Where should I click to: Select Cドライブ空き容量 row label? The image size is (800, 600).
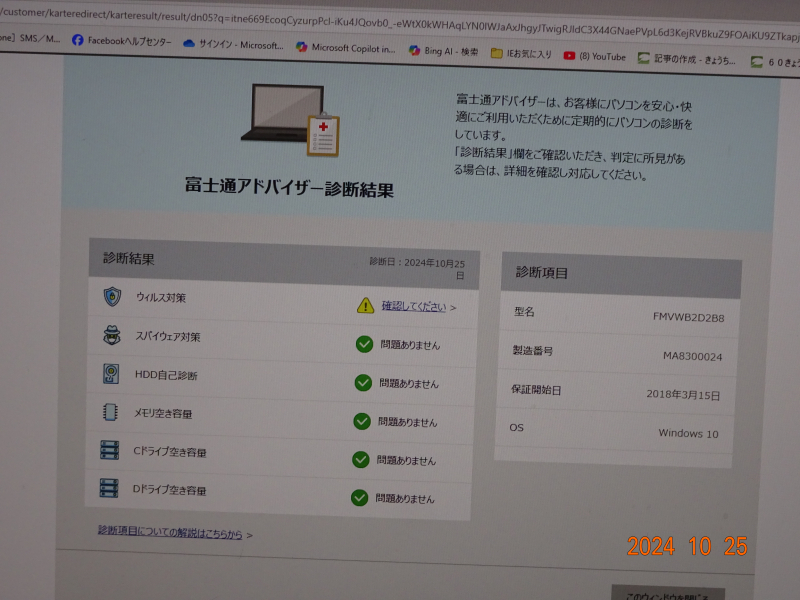169,452
